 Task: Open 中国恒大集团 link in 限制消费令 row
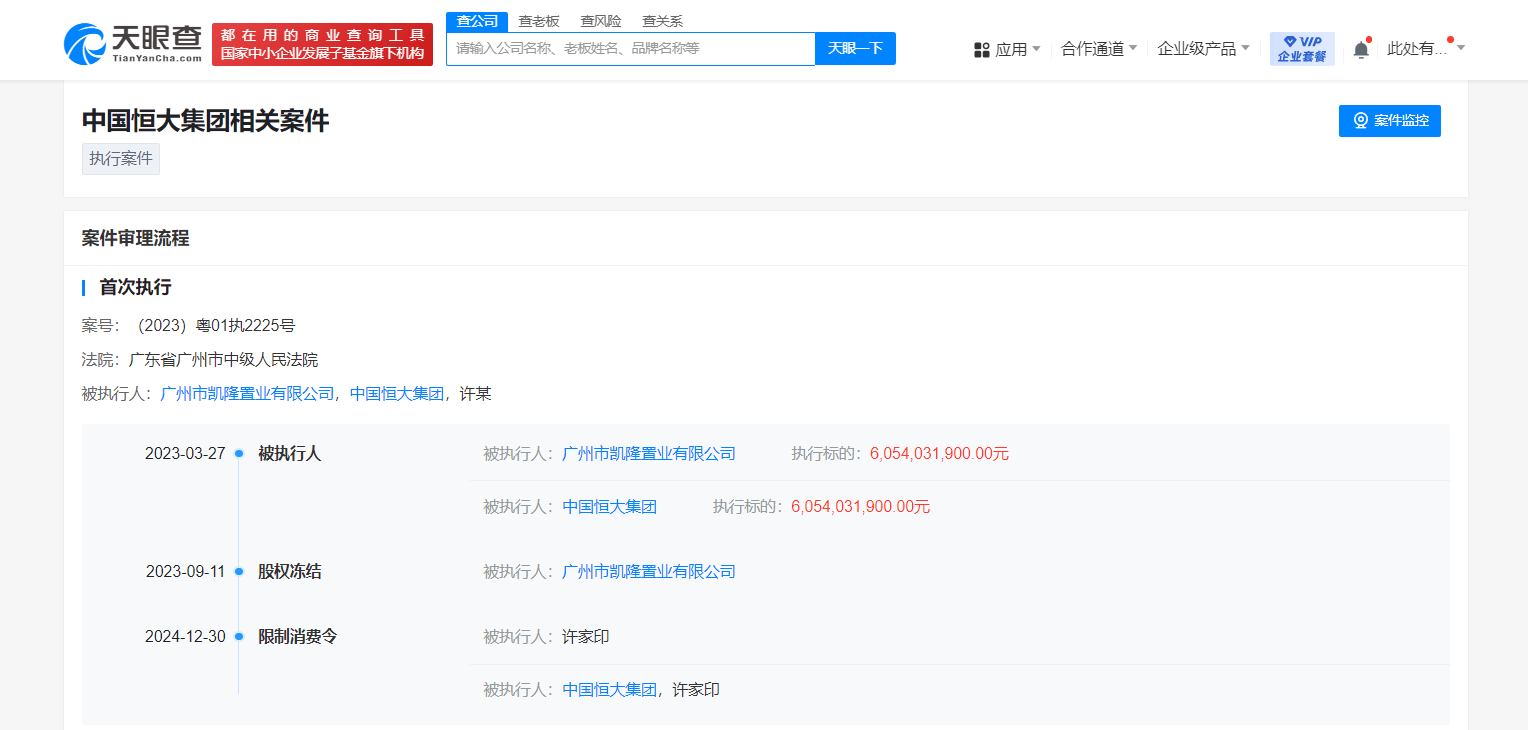(610, 689)
